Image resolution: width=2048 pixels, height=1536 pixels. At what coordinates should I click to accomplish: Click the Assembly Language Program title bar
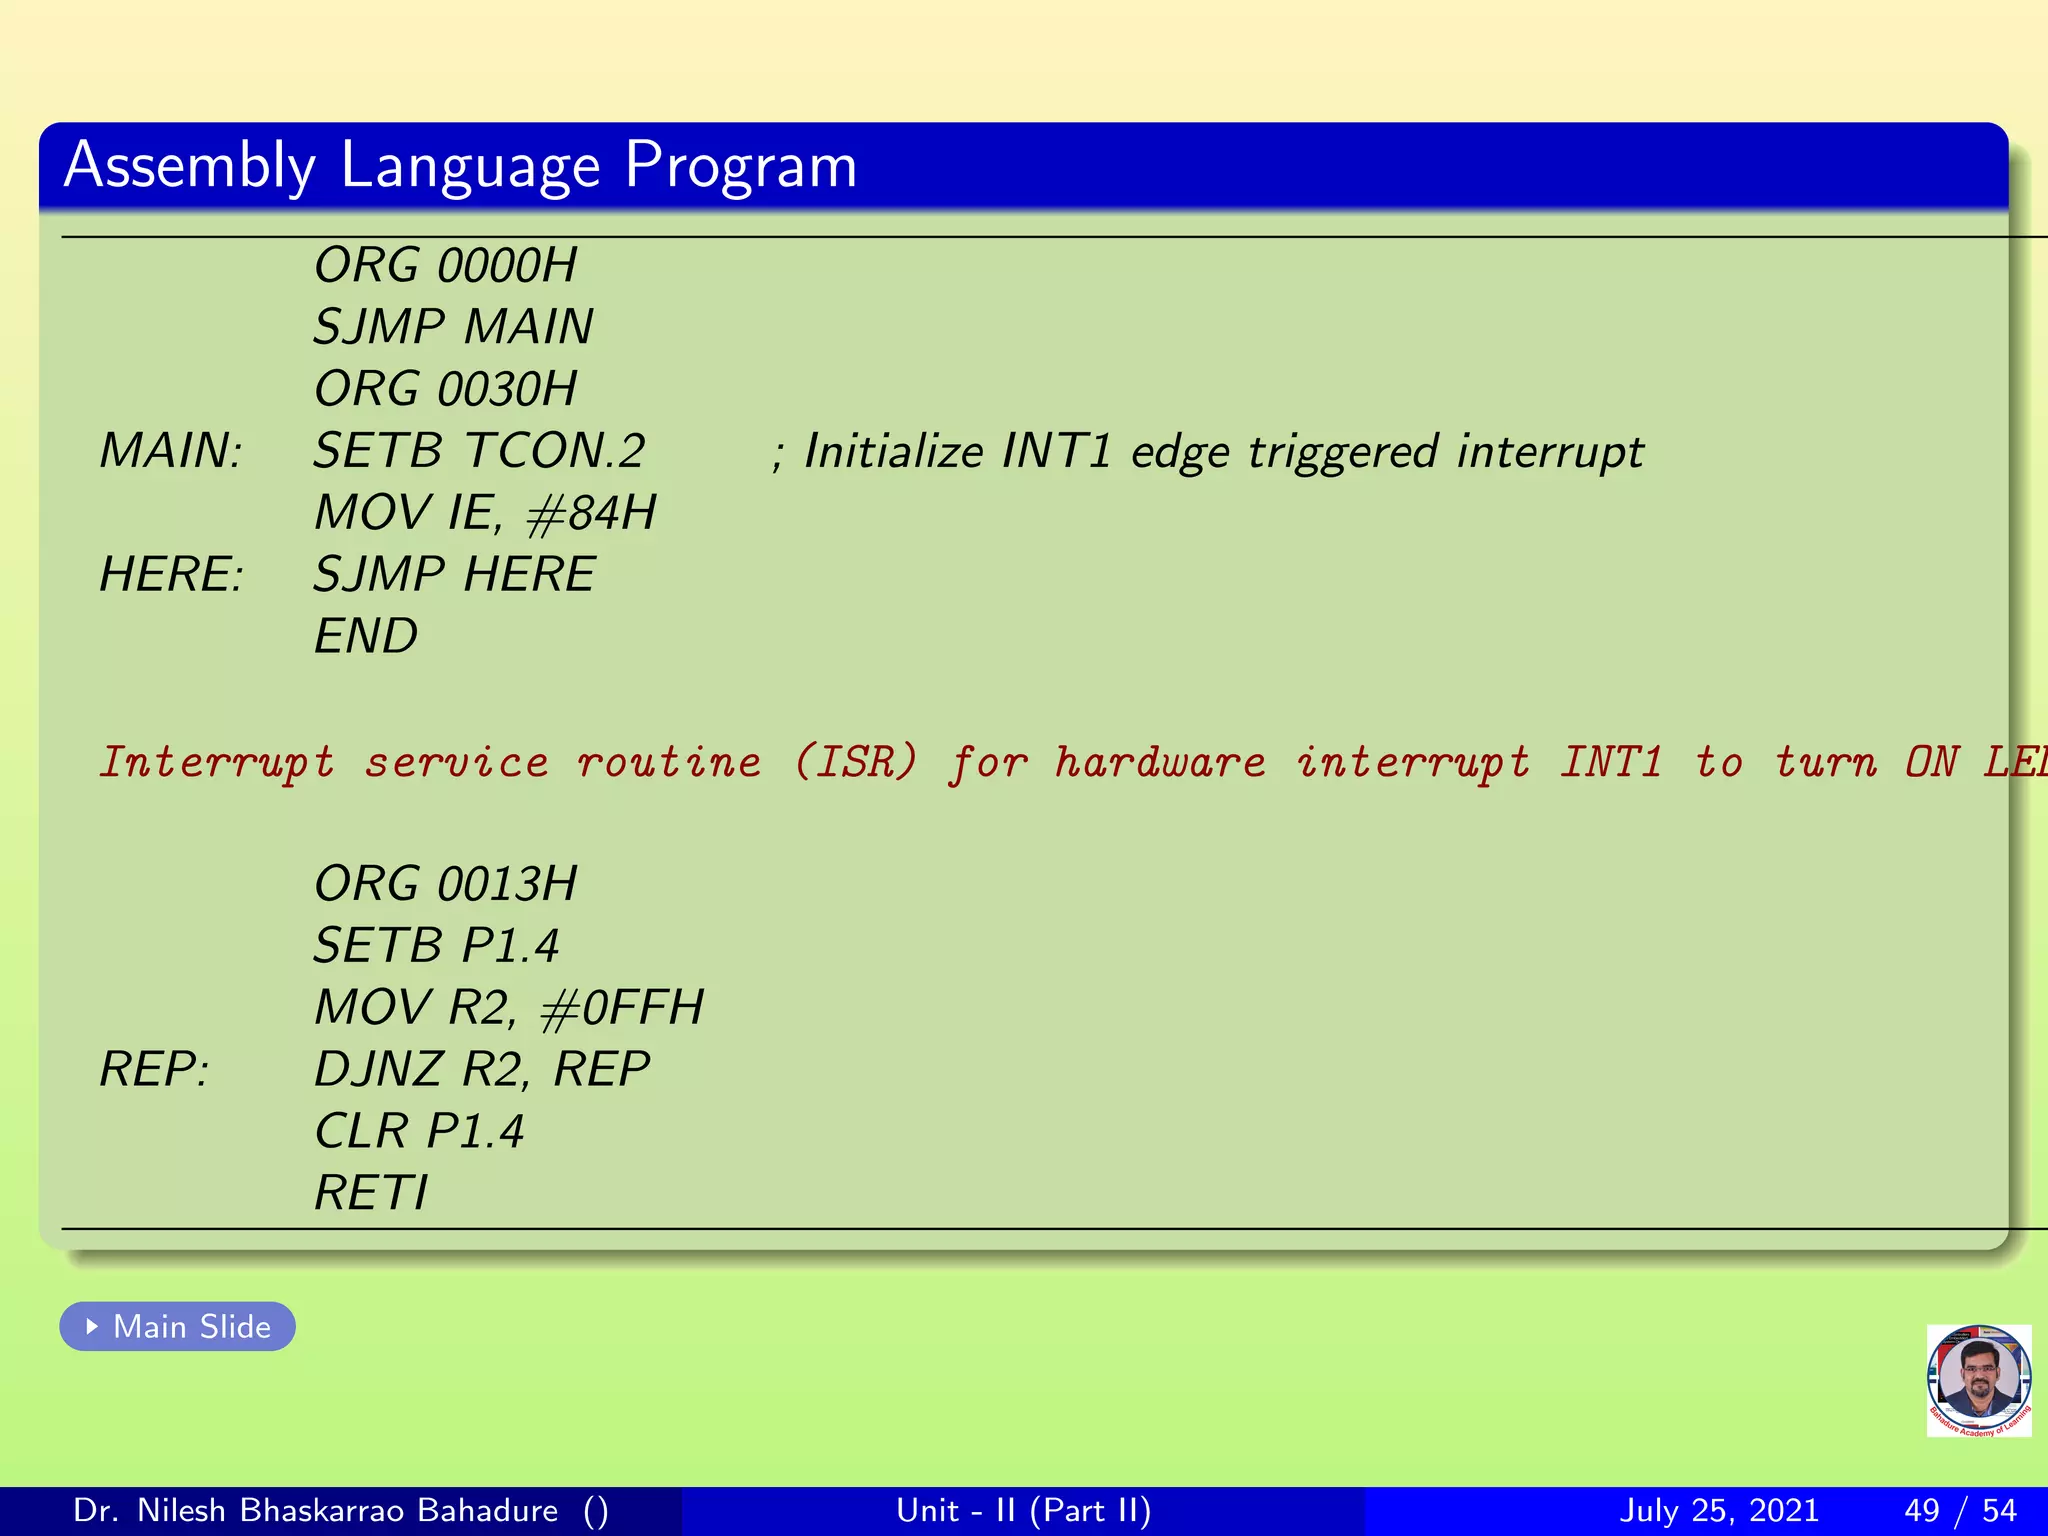pos(460,165)
